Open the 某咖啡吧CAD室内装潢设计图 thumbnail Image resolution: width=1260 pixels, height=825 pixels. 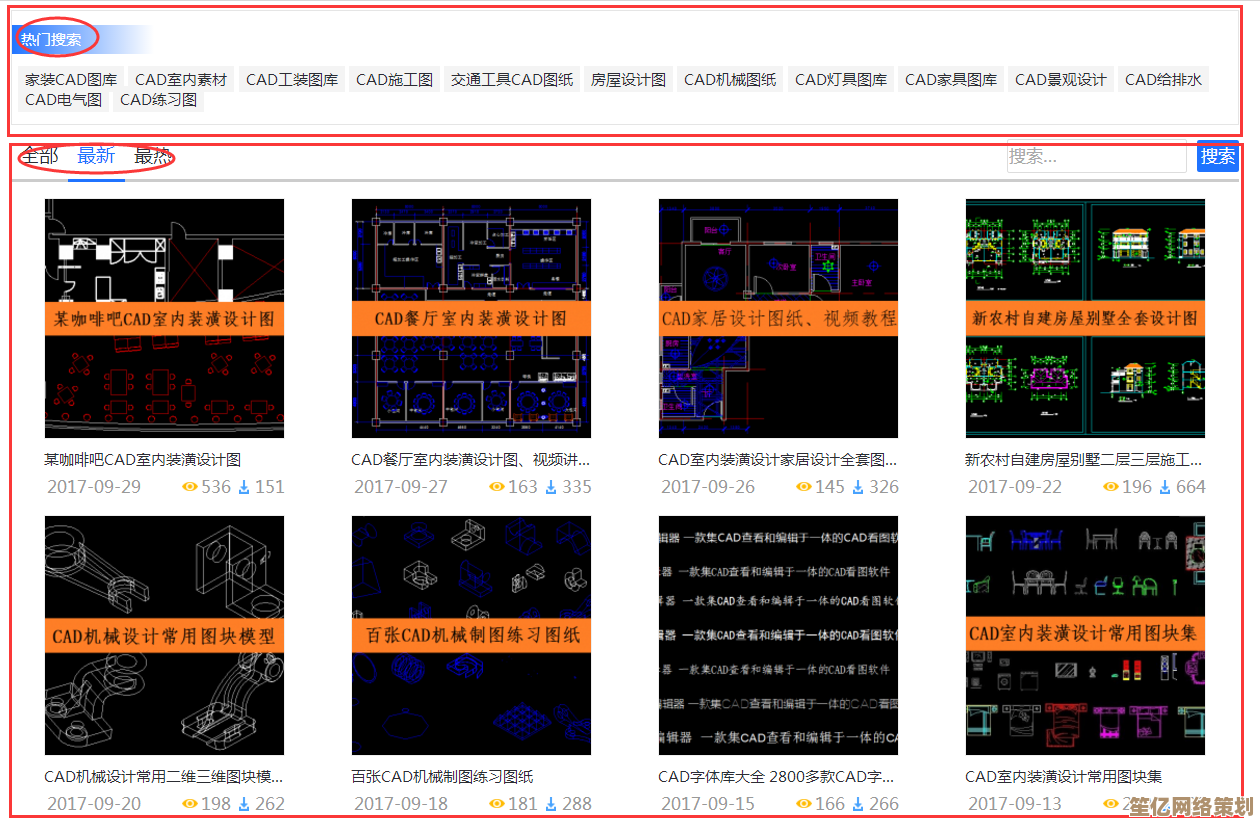[x=164, y=318]
